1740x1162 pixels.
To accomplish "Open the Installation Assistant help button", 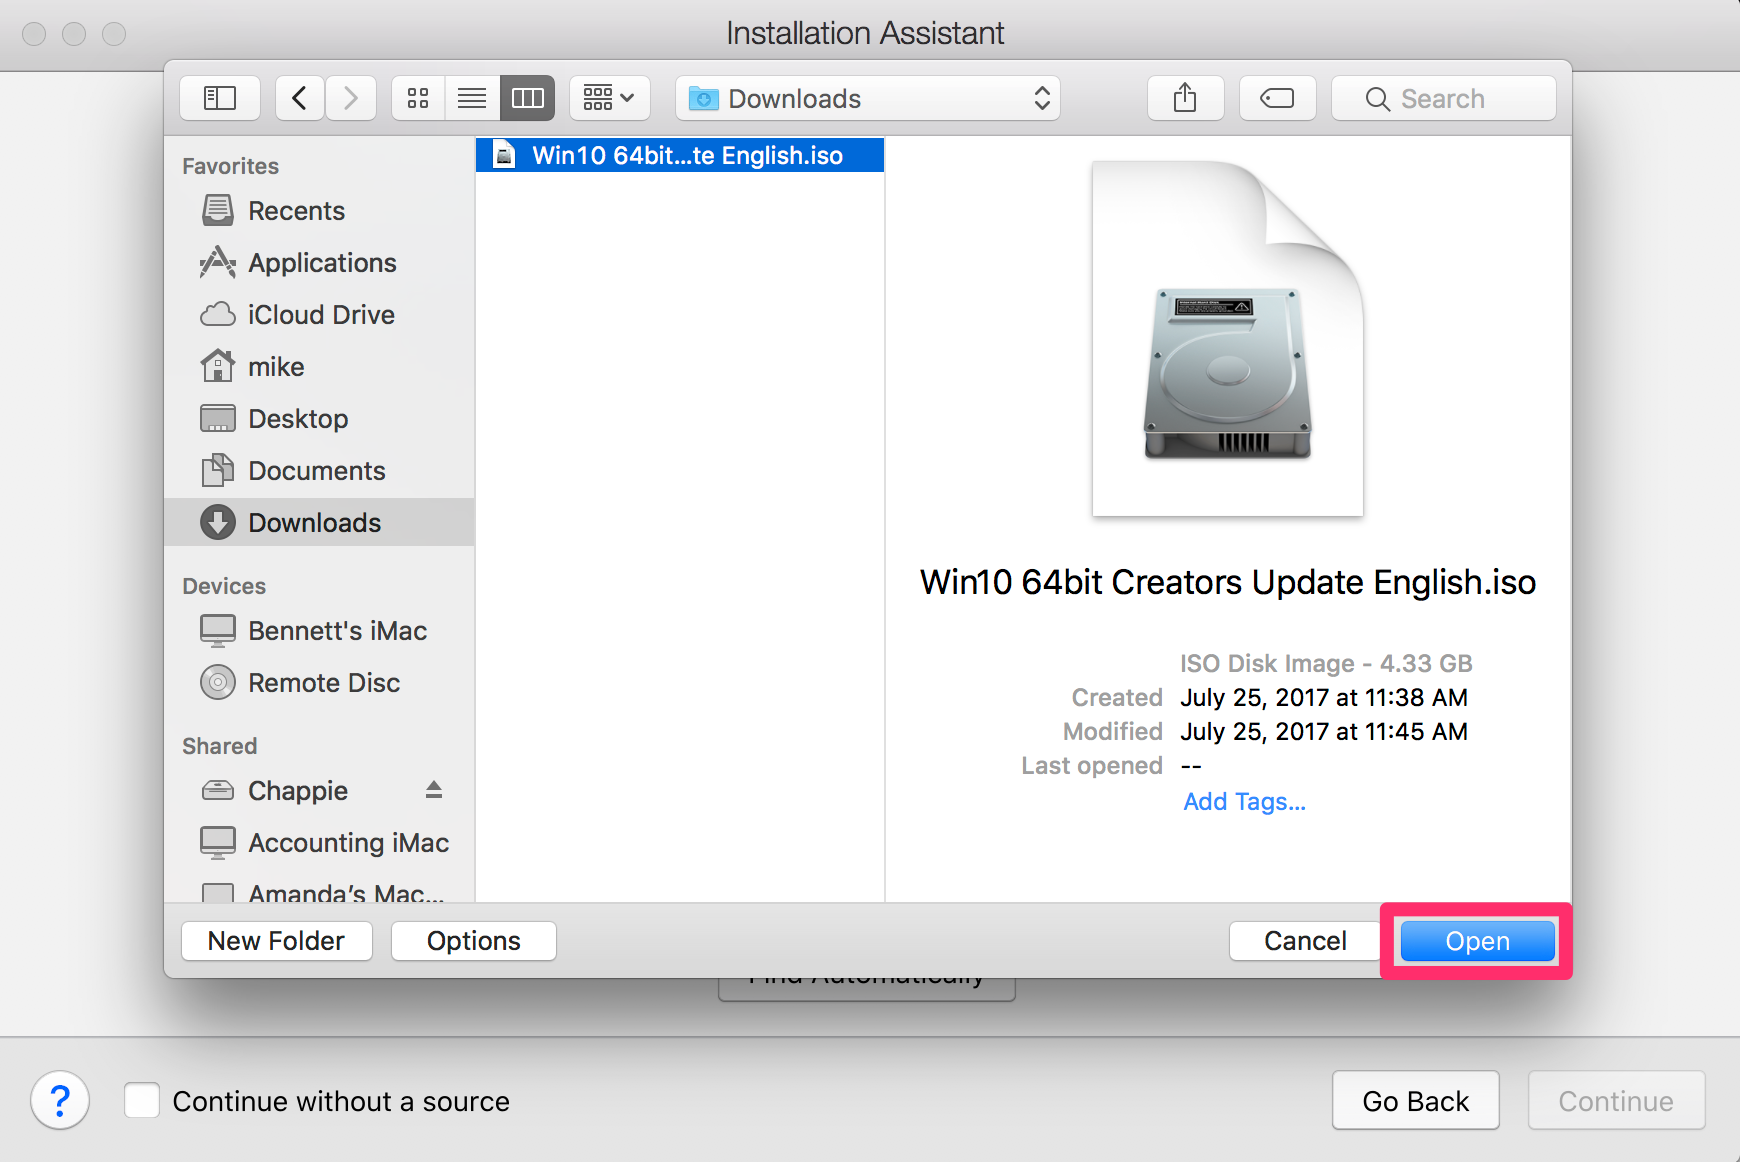I will [x=60, y=1101].
